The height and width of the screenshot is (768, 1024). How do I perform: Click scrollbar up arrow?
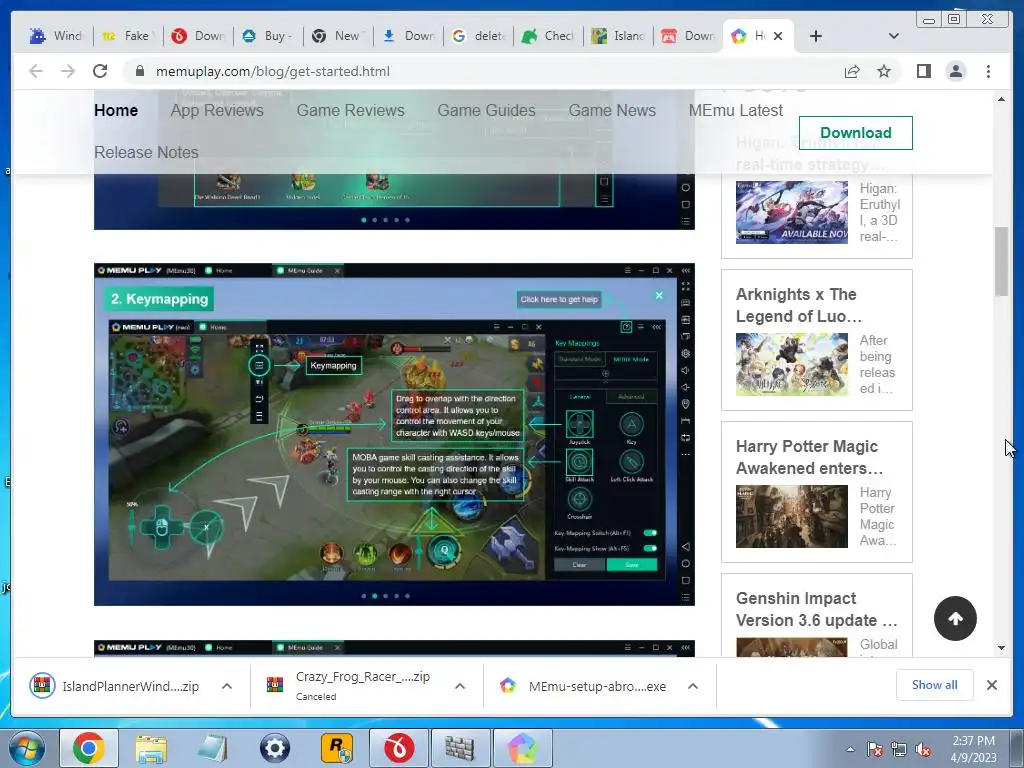pyautogui.click(x=1001, y=99)
